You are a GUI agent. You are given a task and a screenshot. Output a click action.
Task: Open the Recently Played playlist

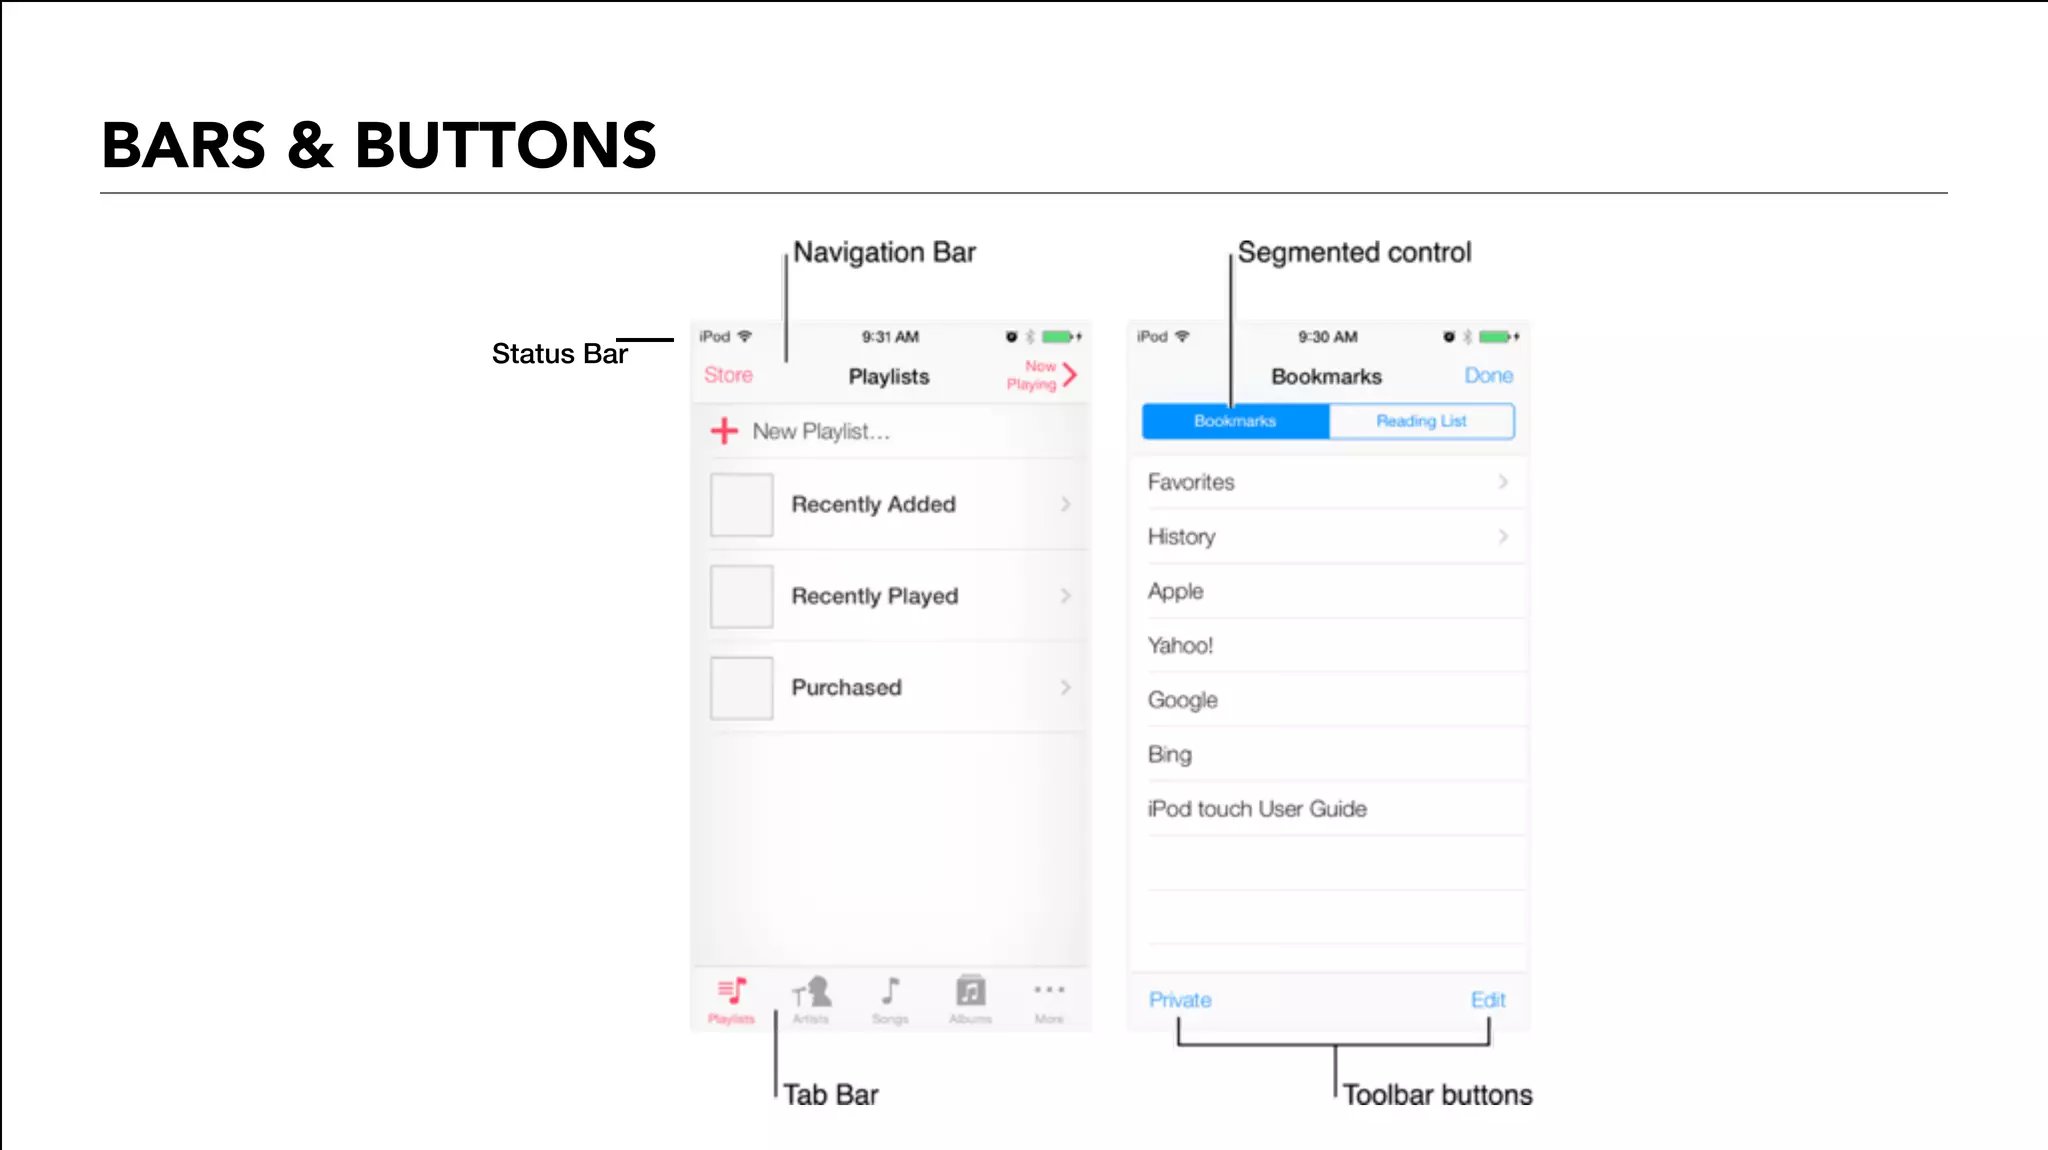click(890, 596)
